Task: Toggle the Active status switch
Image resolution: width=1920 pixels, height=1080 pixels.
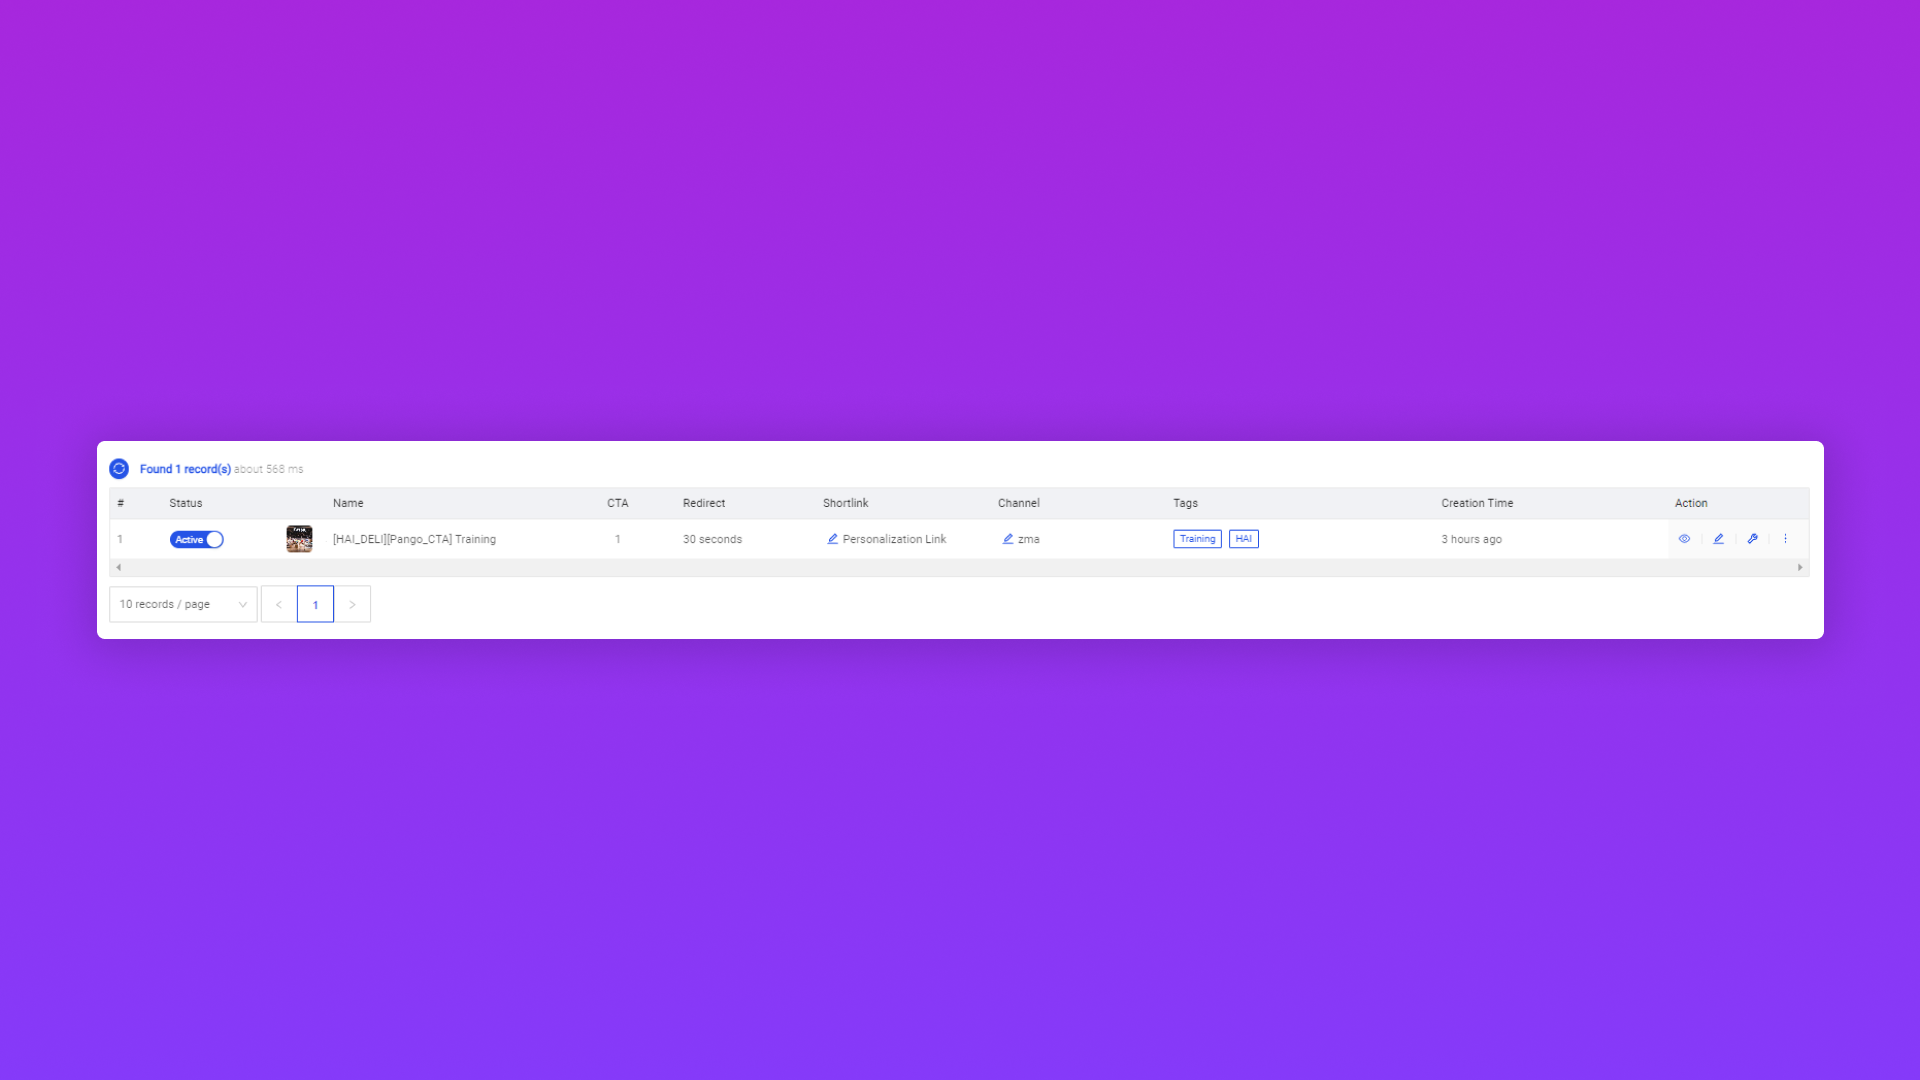Action: tap(196, 540)
